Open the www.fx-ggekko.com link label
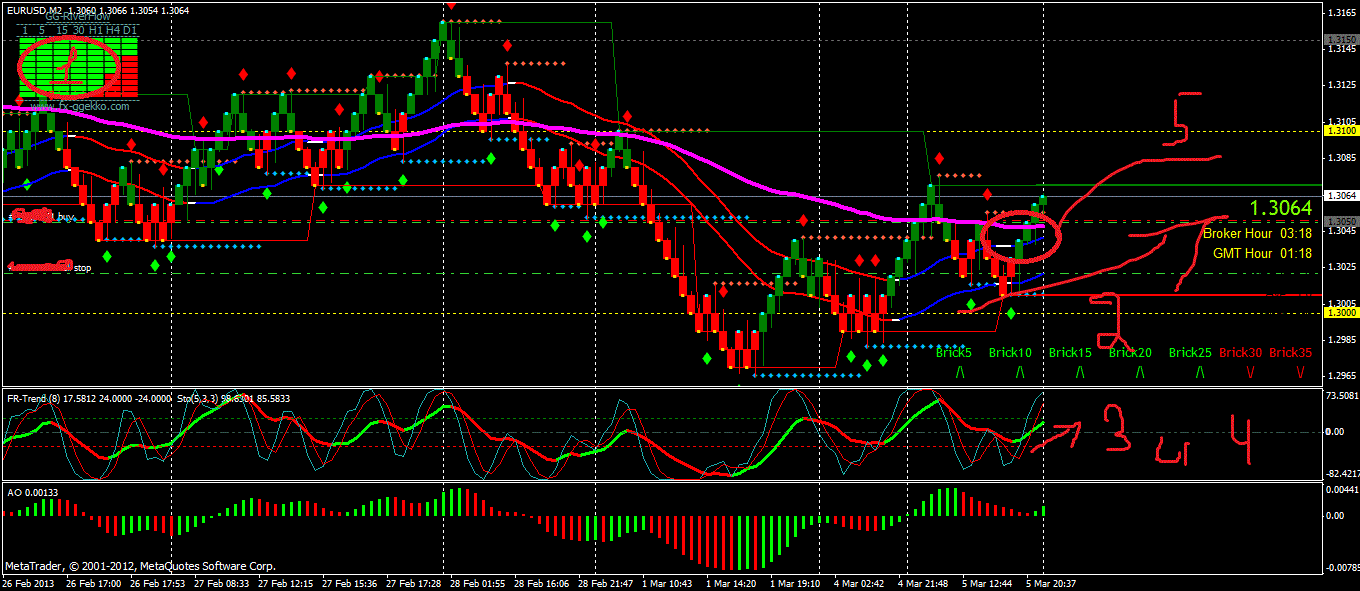 pos(80,106)
